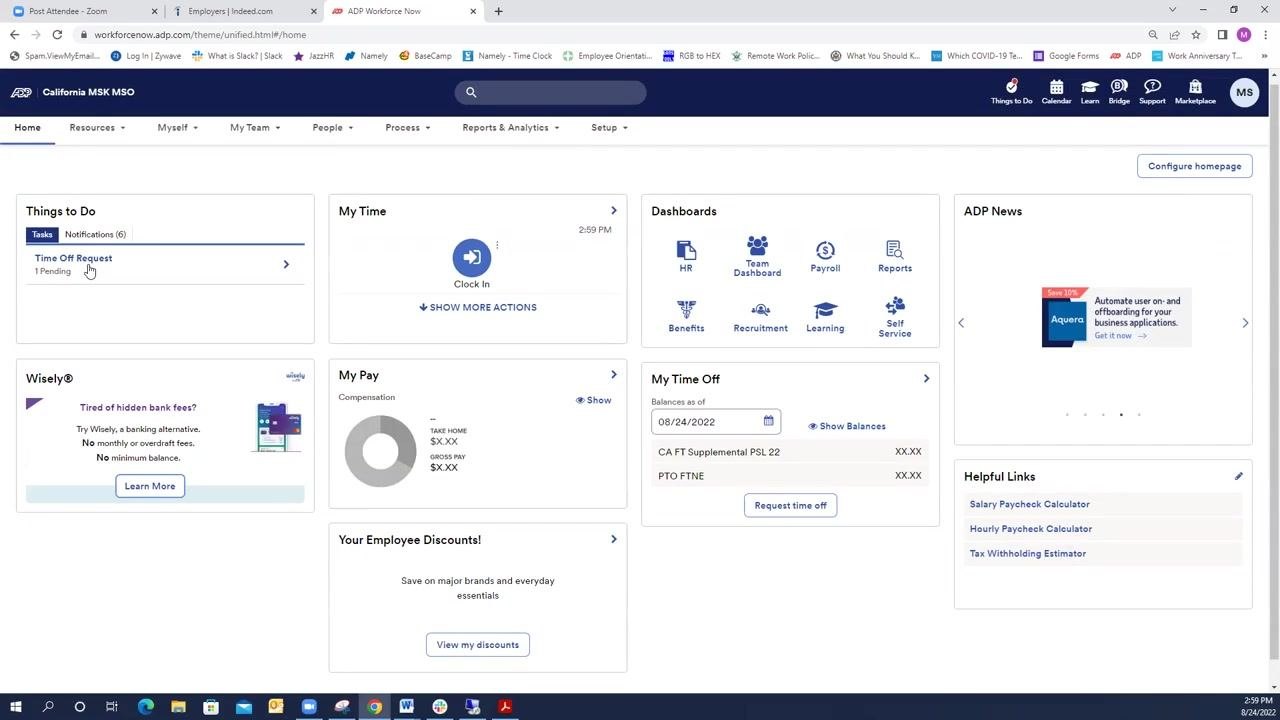Show compensation values in My Pay
The image size is (1280, 720).
point(593,400)
